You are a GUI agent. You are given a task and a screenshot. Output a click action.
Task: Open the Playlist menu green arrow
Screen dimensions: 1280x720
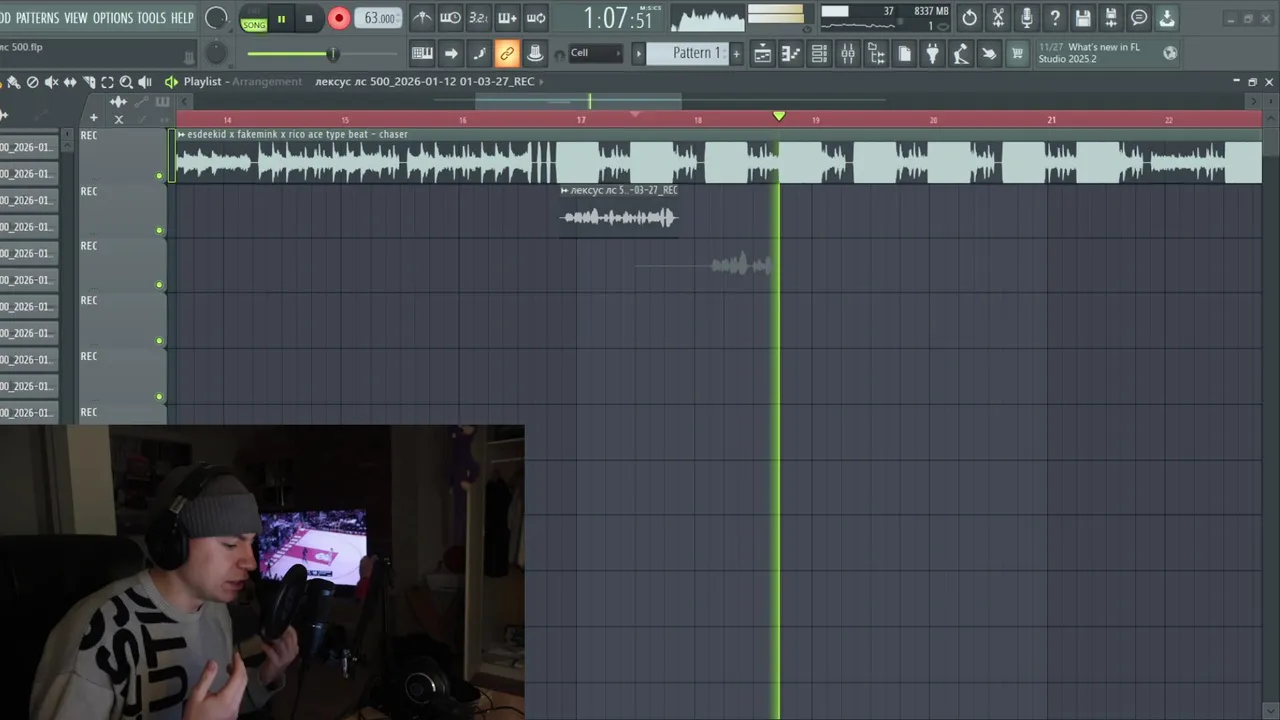point(171,82)
